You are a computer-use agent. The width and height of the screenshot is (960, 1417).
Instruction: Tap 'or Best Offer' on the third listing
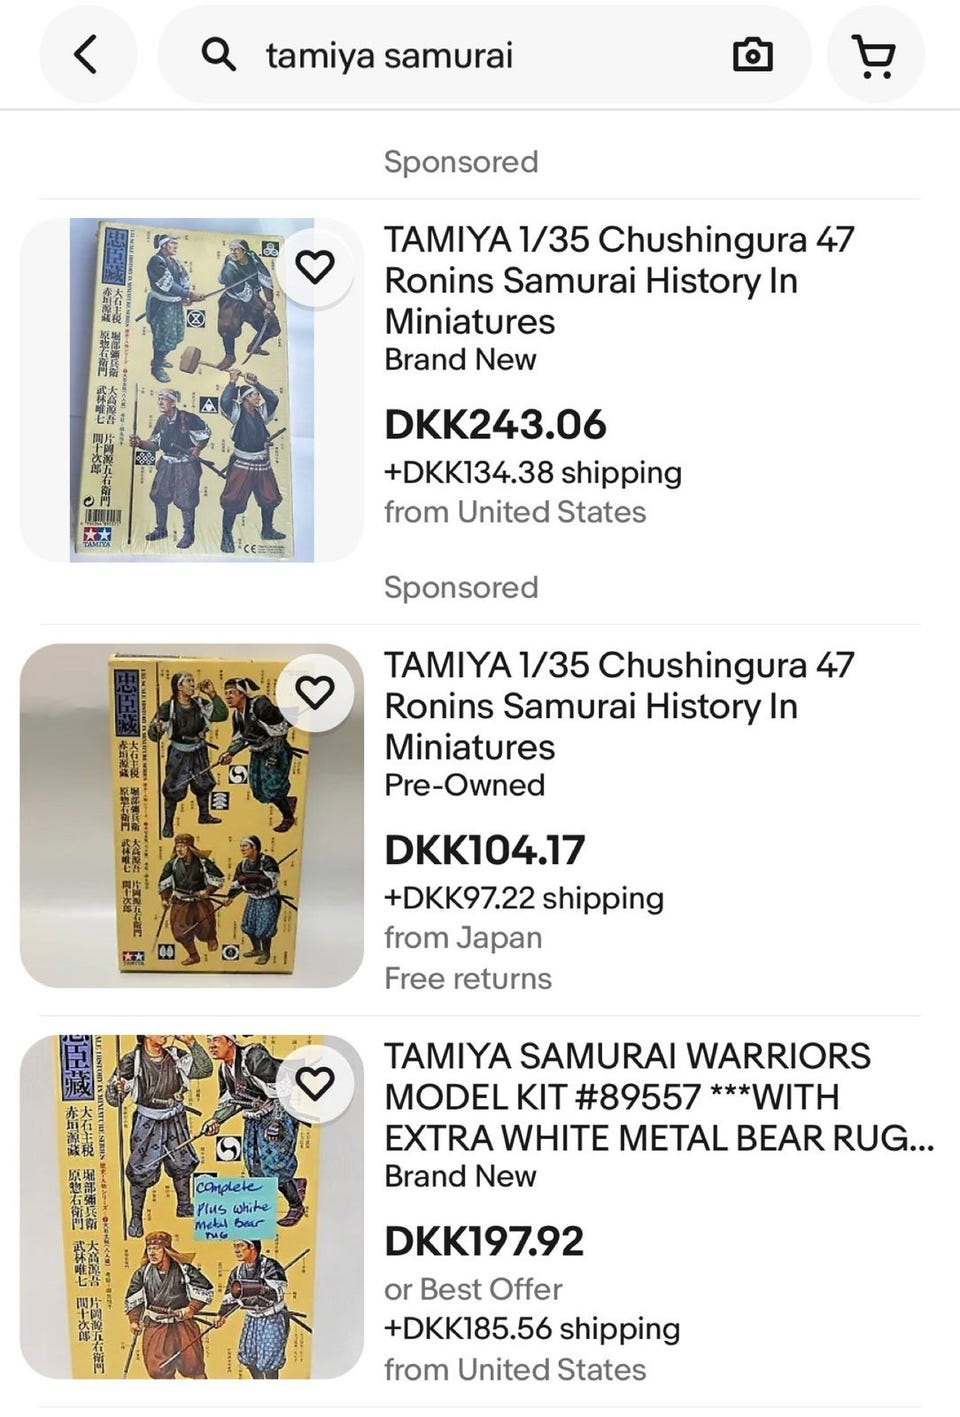pyautogui.click(x=473, y=1289)
